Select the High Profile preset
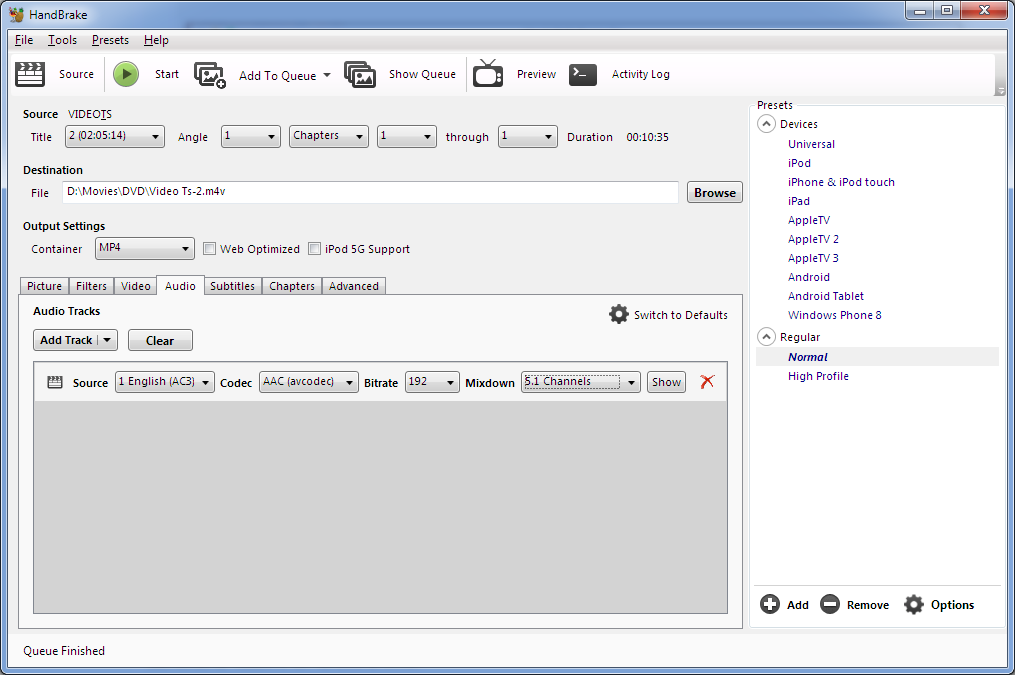Image resolution: width=1015 pixels, height=675 pixels. [818, 376]
